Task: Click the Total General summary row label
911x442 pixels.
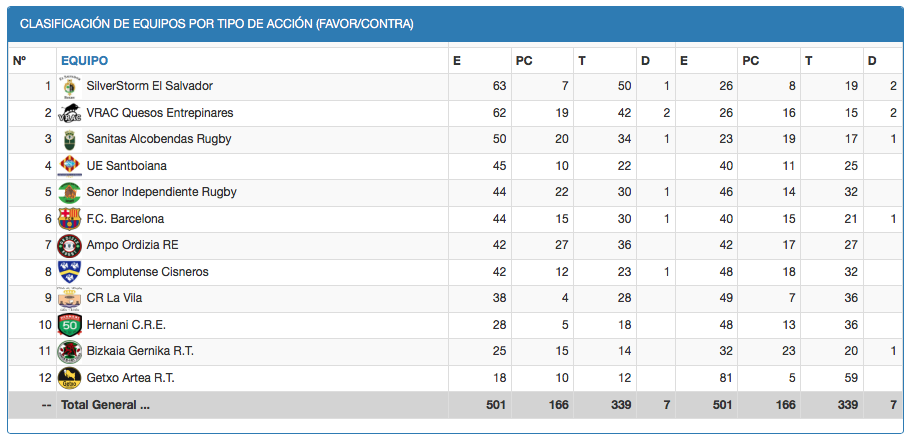Action: (105, 405)
